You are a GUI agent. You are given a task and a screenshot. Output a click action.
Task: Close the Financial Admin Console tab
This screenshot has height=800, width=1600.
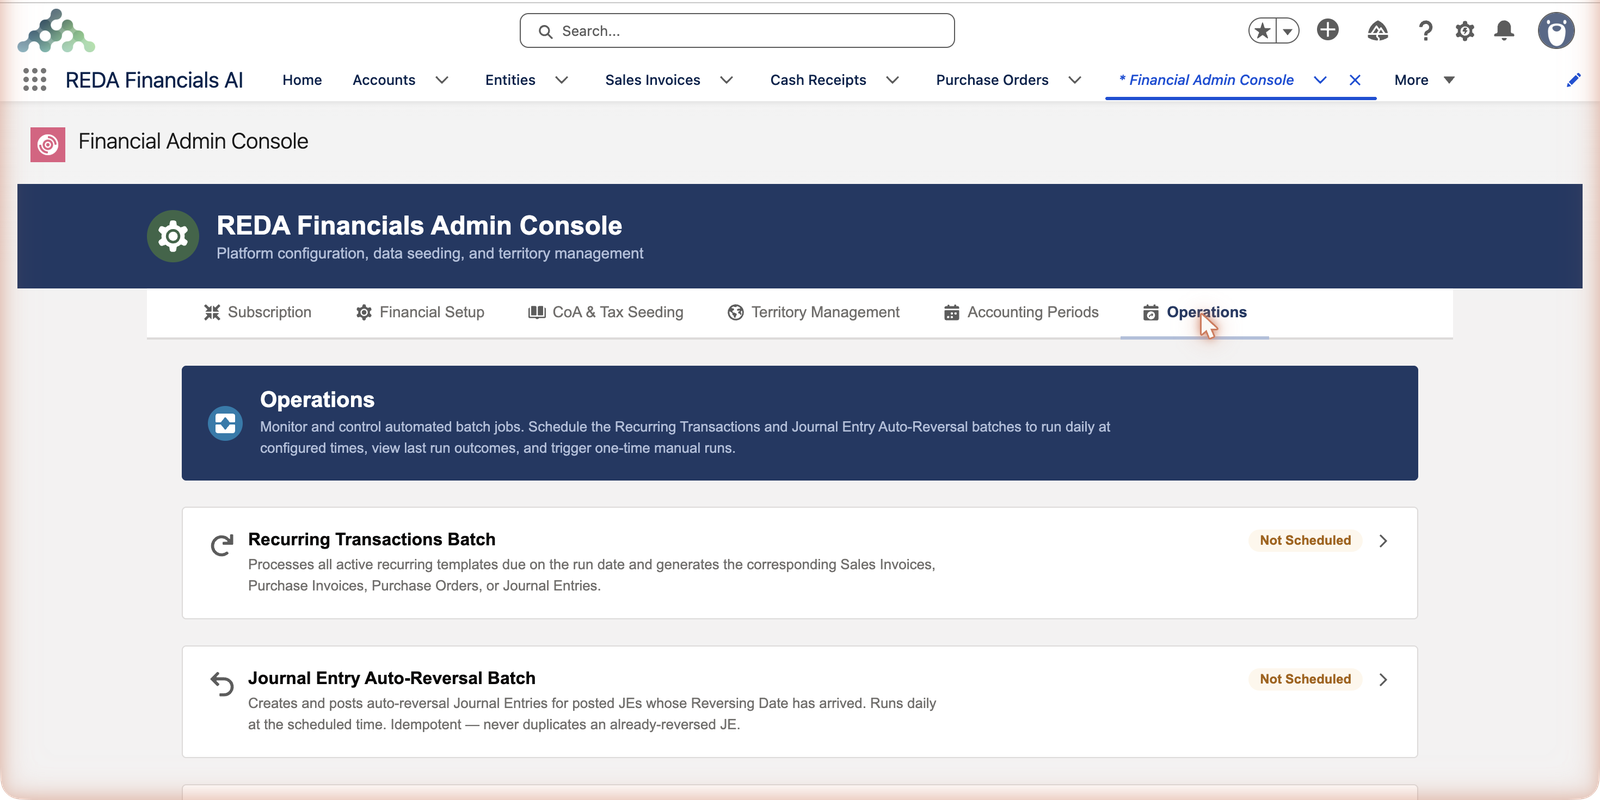point(1355,80)
